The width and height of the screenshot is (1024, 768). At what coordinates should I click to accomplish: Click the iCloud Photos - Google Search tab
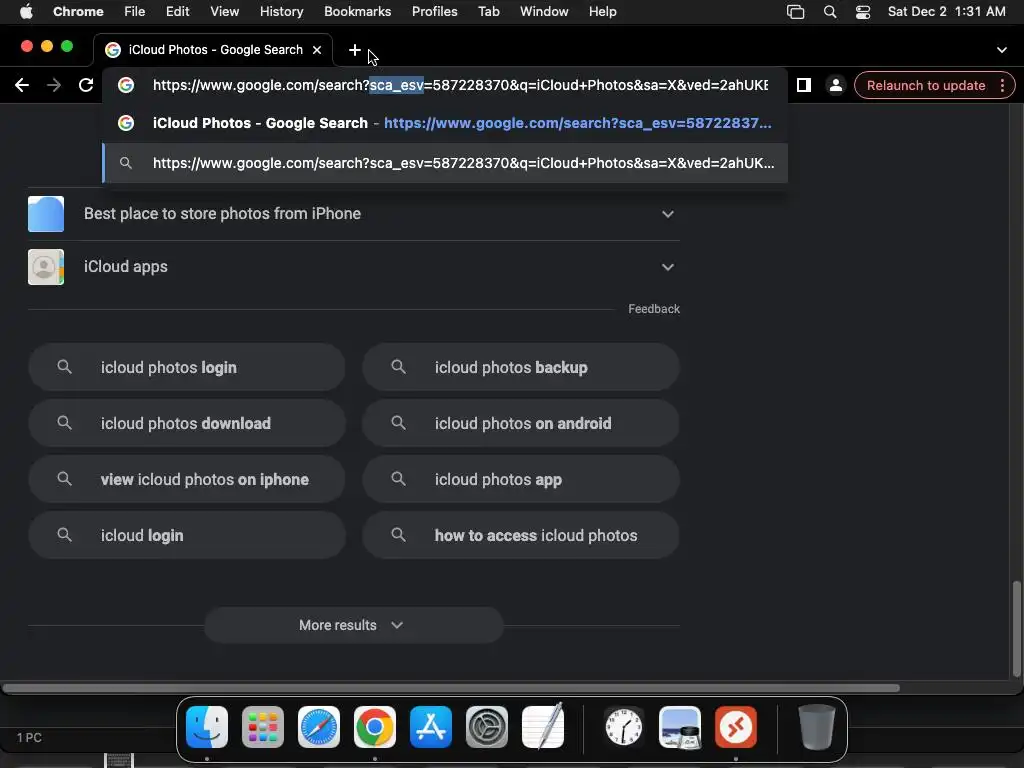pos(213,50)
